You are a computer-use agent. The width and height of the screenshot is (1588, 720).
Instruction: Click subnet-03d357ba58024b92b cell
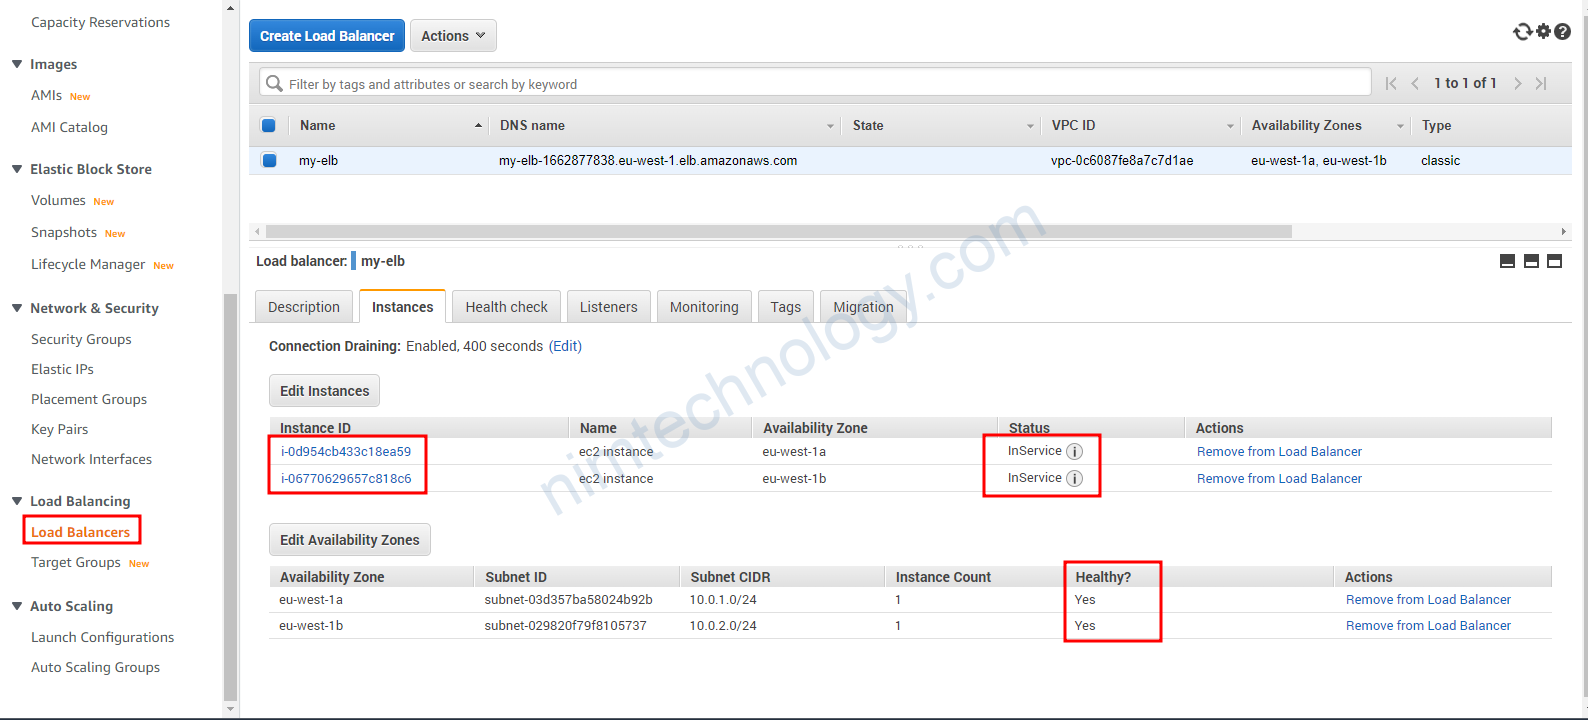(x=568, y=599)
